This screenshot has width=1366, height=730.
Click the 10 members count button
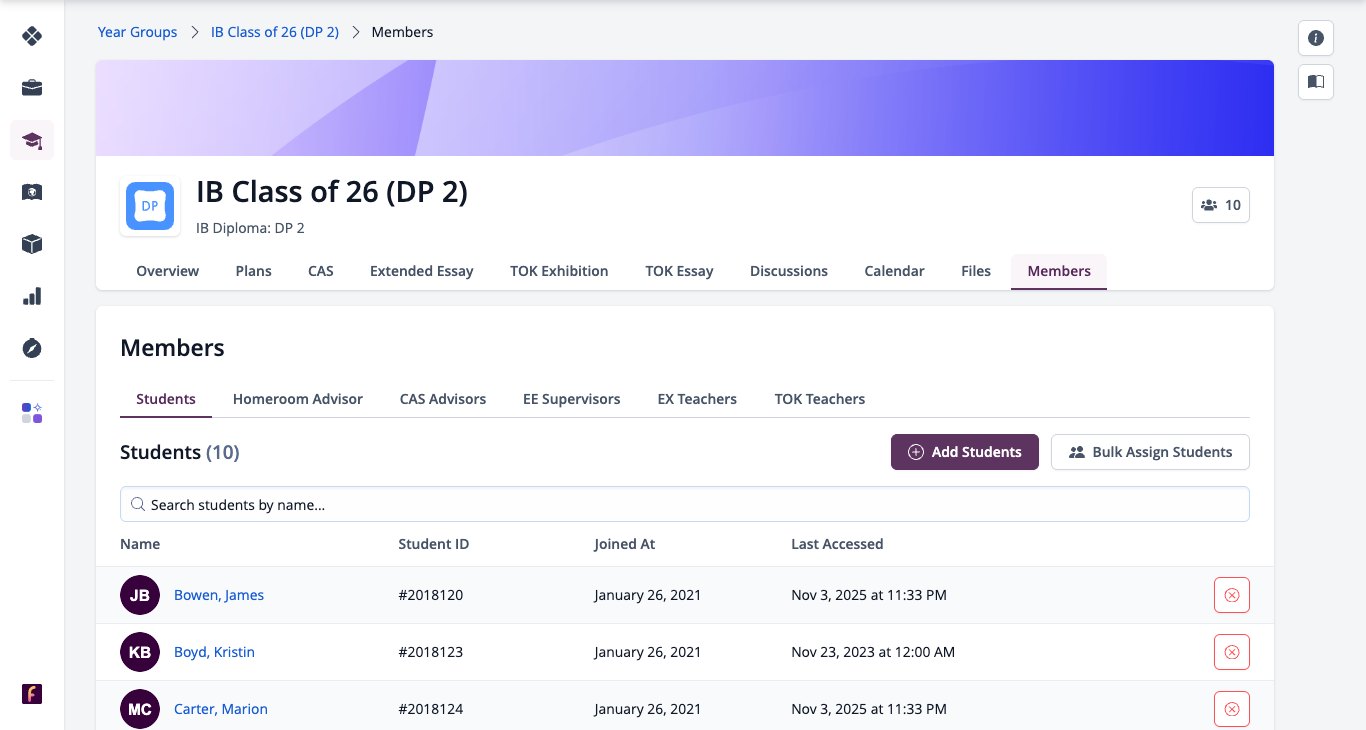click(1221, 205)
